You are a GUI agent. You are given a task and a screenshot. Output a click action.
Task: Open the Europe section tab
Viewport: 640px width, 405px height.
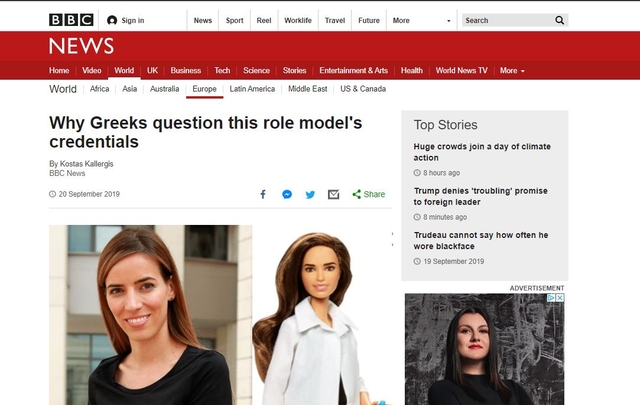[x=204, y=89]
